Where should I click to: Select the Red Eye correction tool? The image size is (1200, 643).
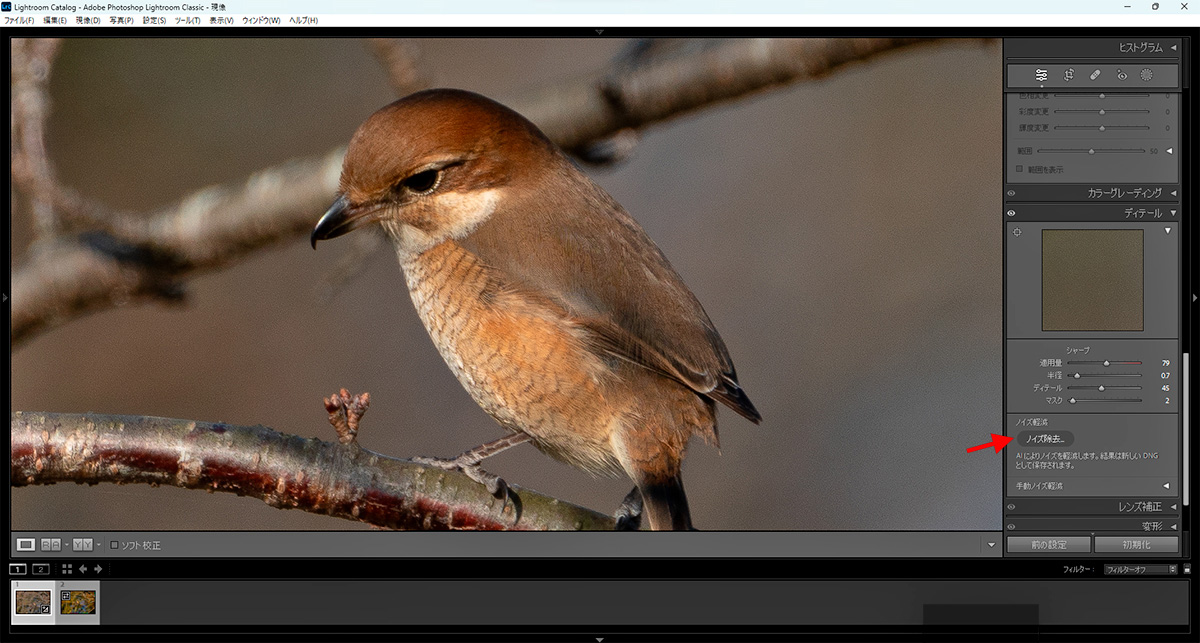click(x=1121, y=75)
